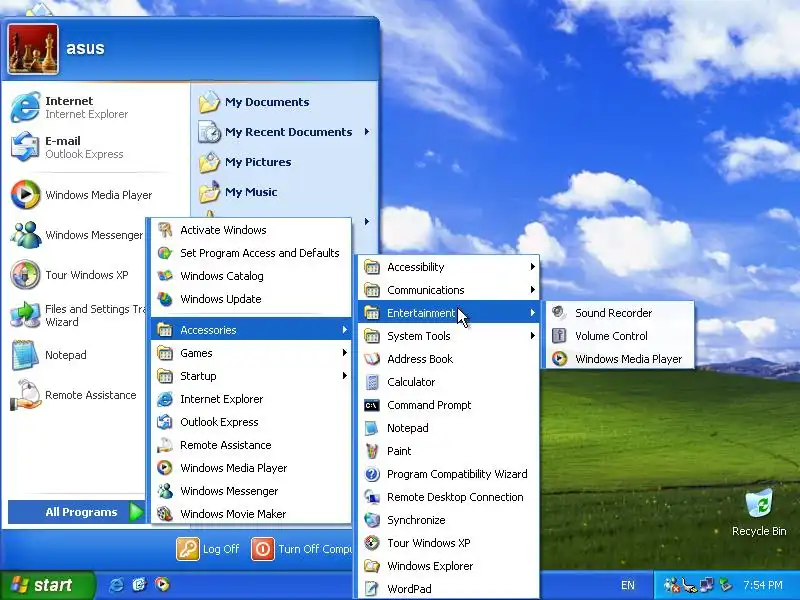Launch Windows Messenger from the recent programs list
This screenshot has width=800, height=600.
coord(77,235)
